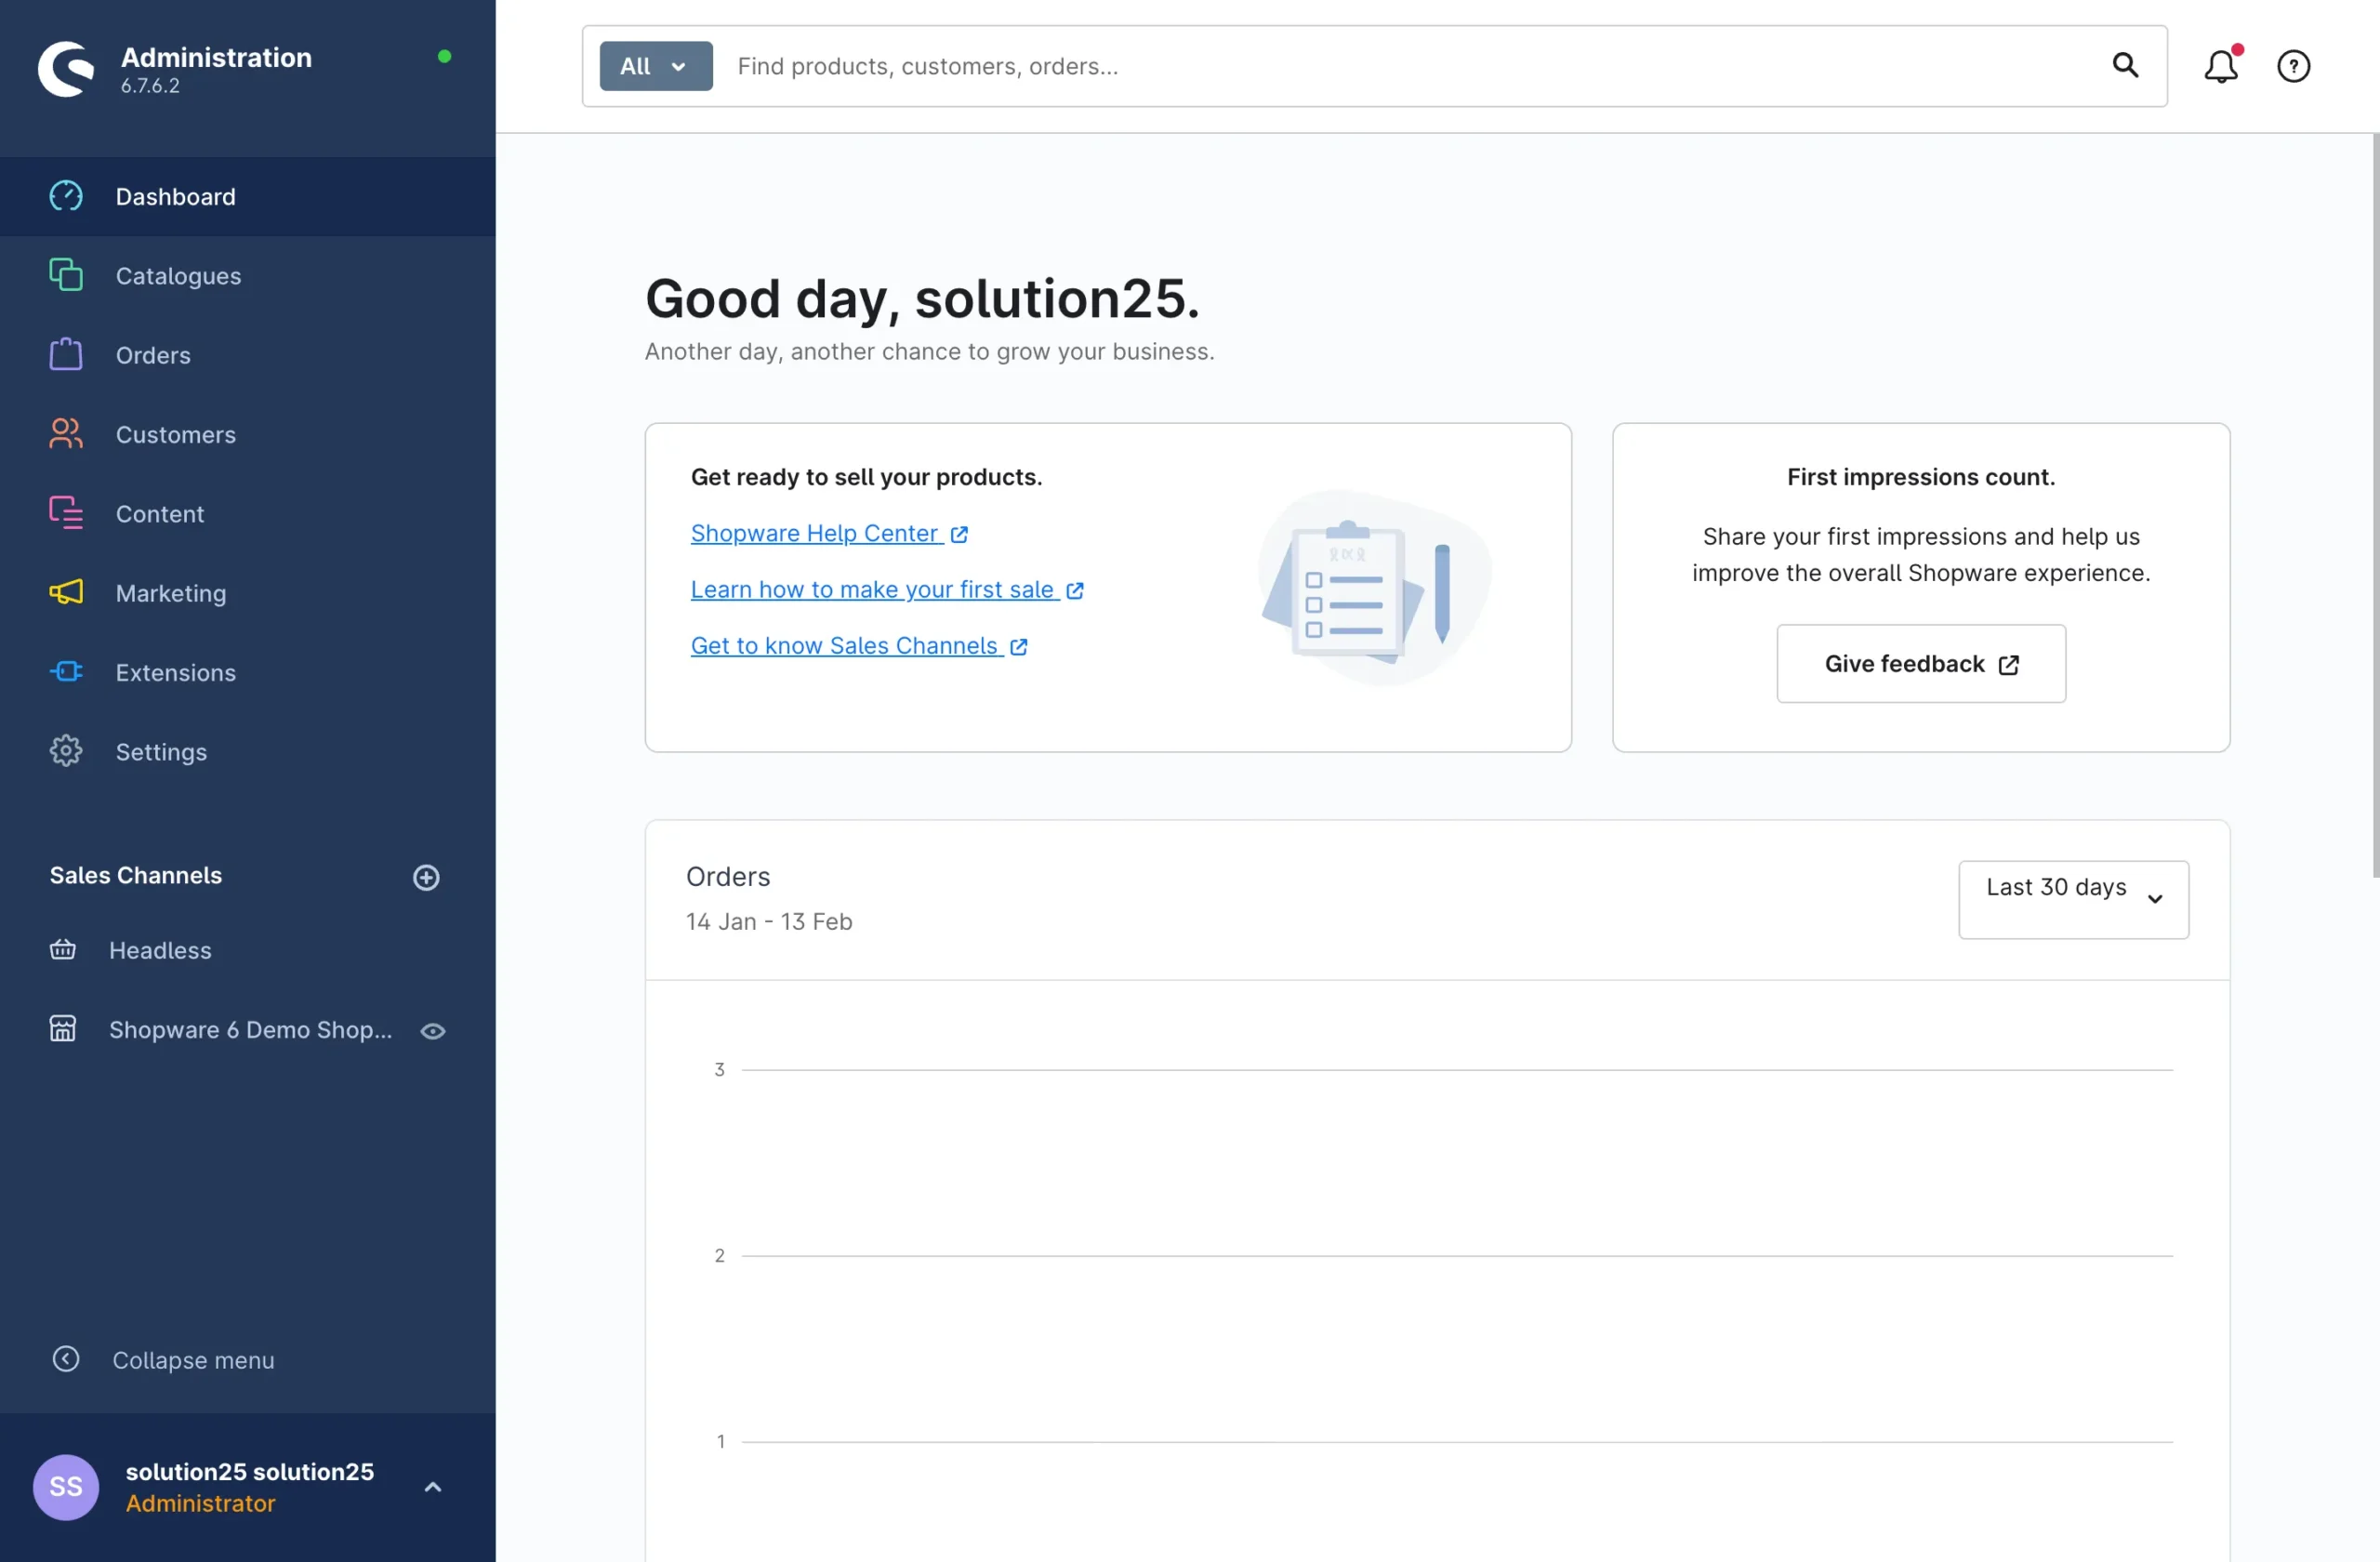Screen dimensions: 2380x1562
Task: Click the product search input field
Action: click(1100, 65)
